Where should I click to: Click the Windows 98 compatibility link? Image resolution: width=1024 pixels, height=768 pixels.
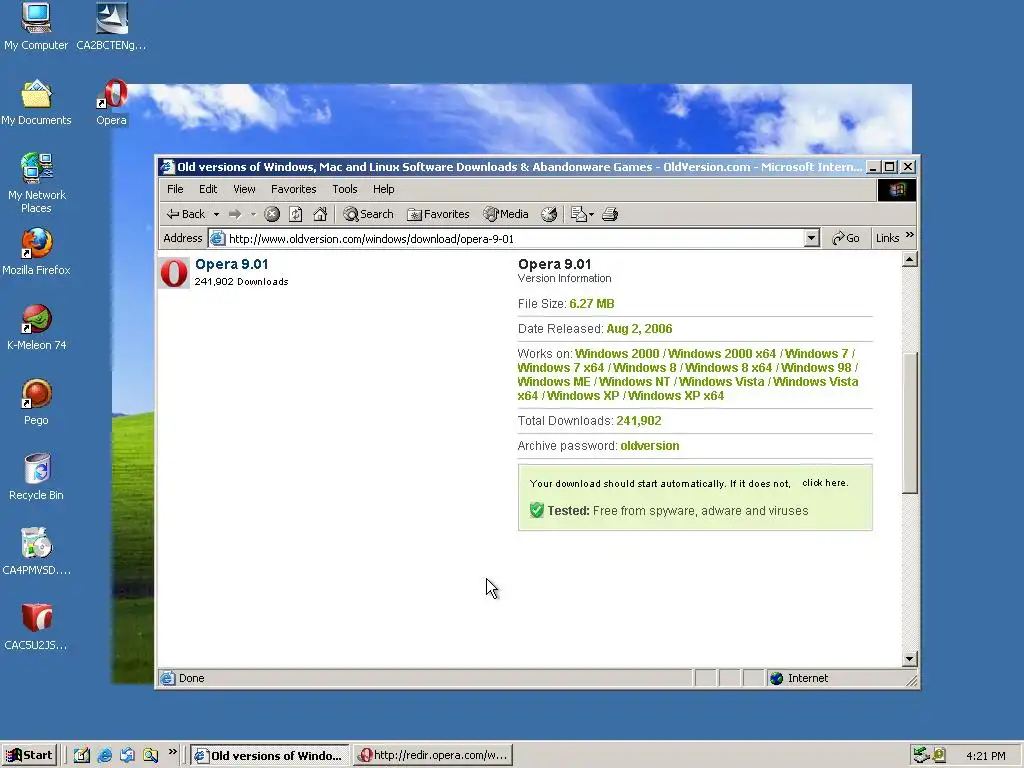[x=816, y=368]
